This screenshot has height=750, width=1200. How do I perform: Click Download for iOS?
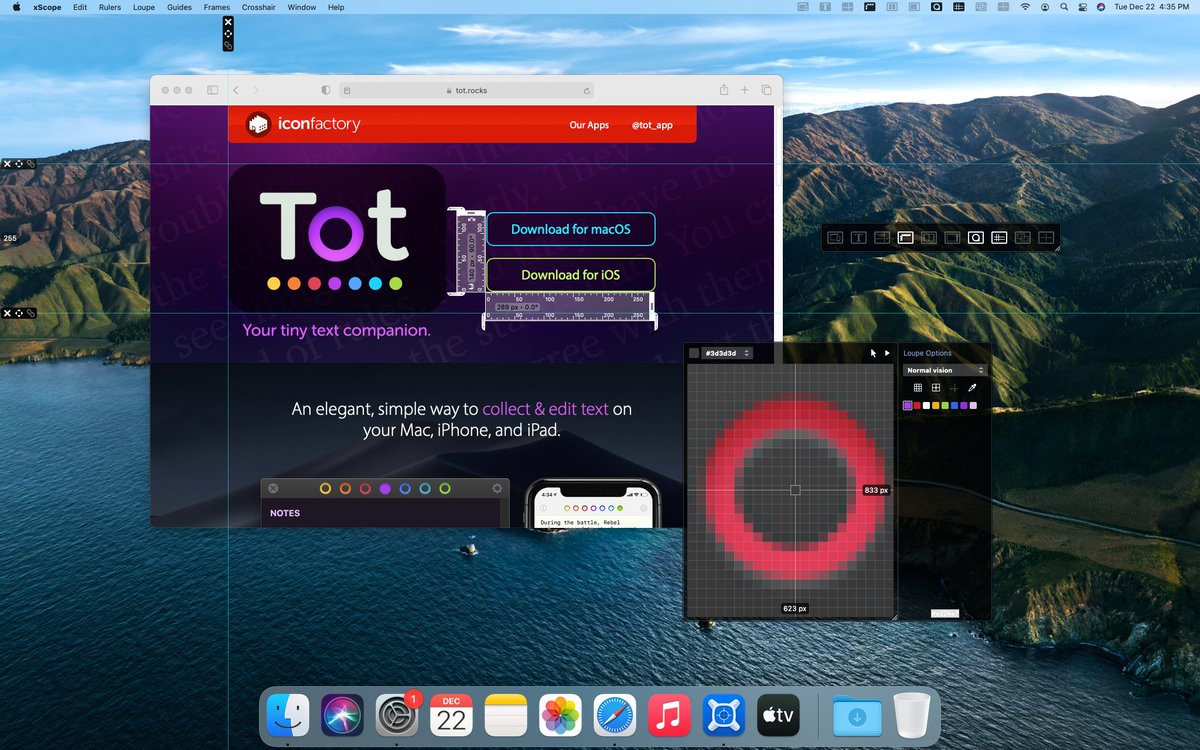click(x=571, y=275)
